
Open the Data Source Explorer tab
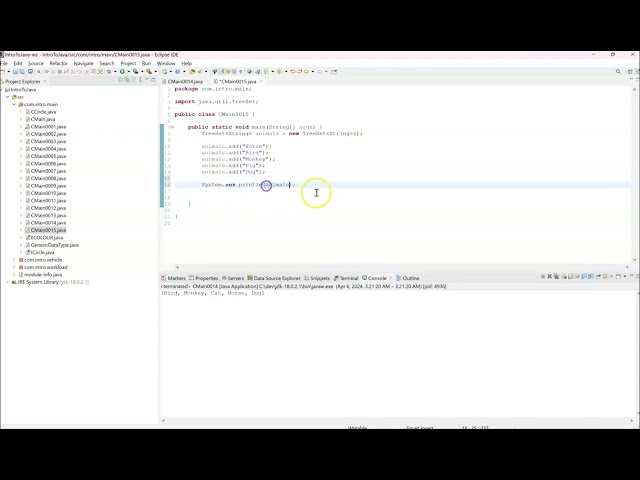[276, 278]
